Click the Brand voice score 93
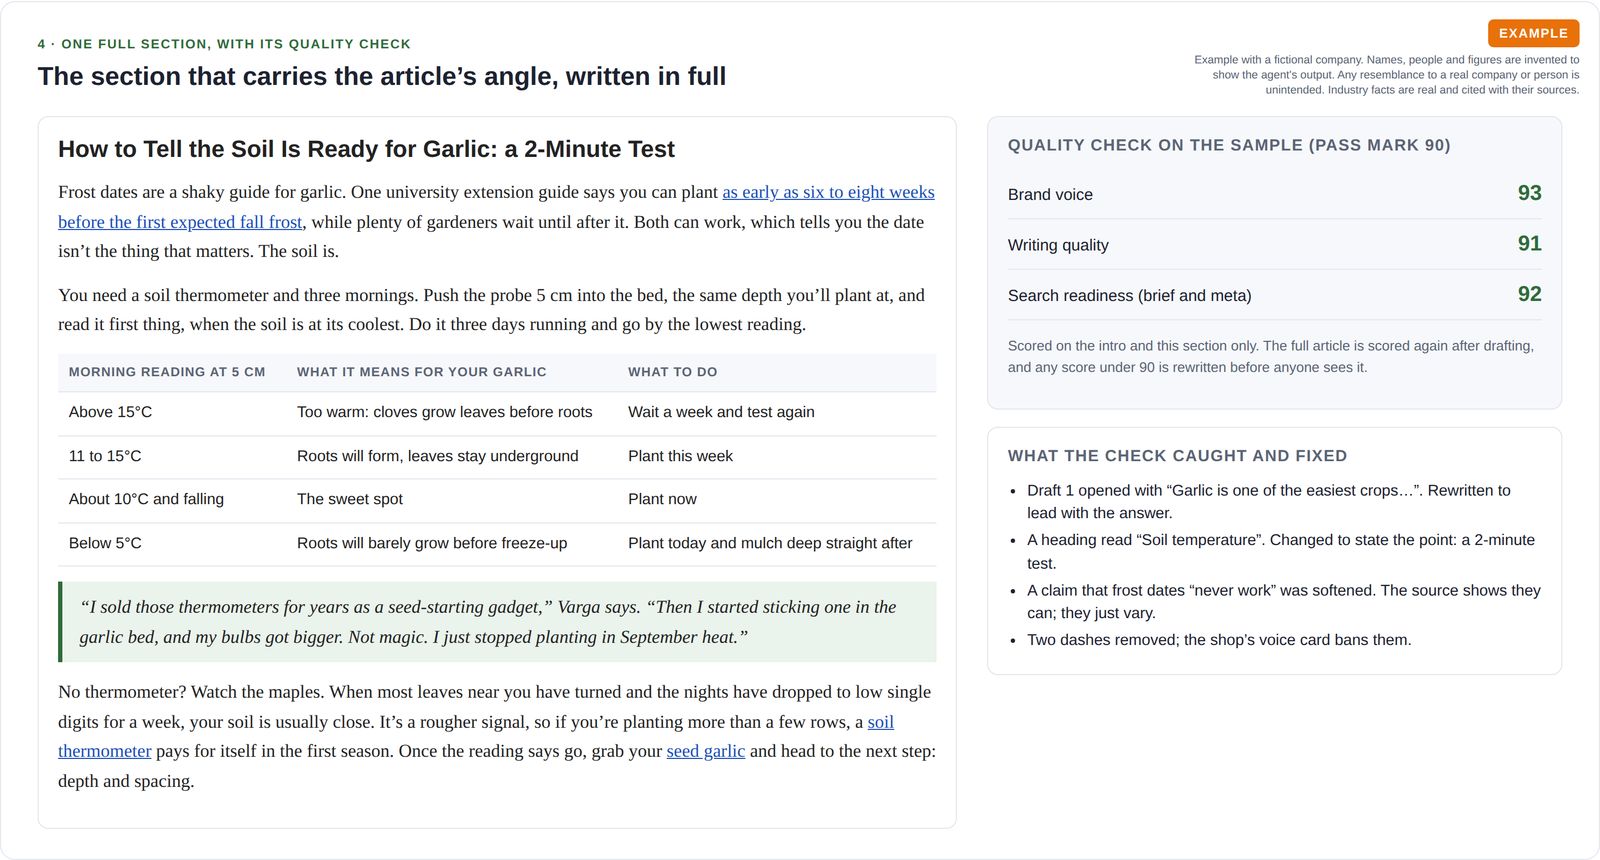This screenshot has height=860, width=1600. pyautogui.click(x=1529, y=193)
